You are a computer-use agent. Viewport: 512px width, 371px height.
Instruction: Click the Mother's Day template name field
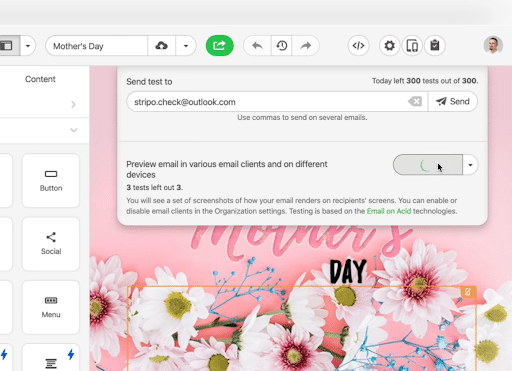(97, 46)
